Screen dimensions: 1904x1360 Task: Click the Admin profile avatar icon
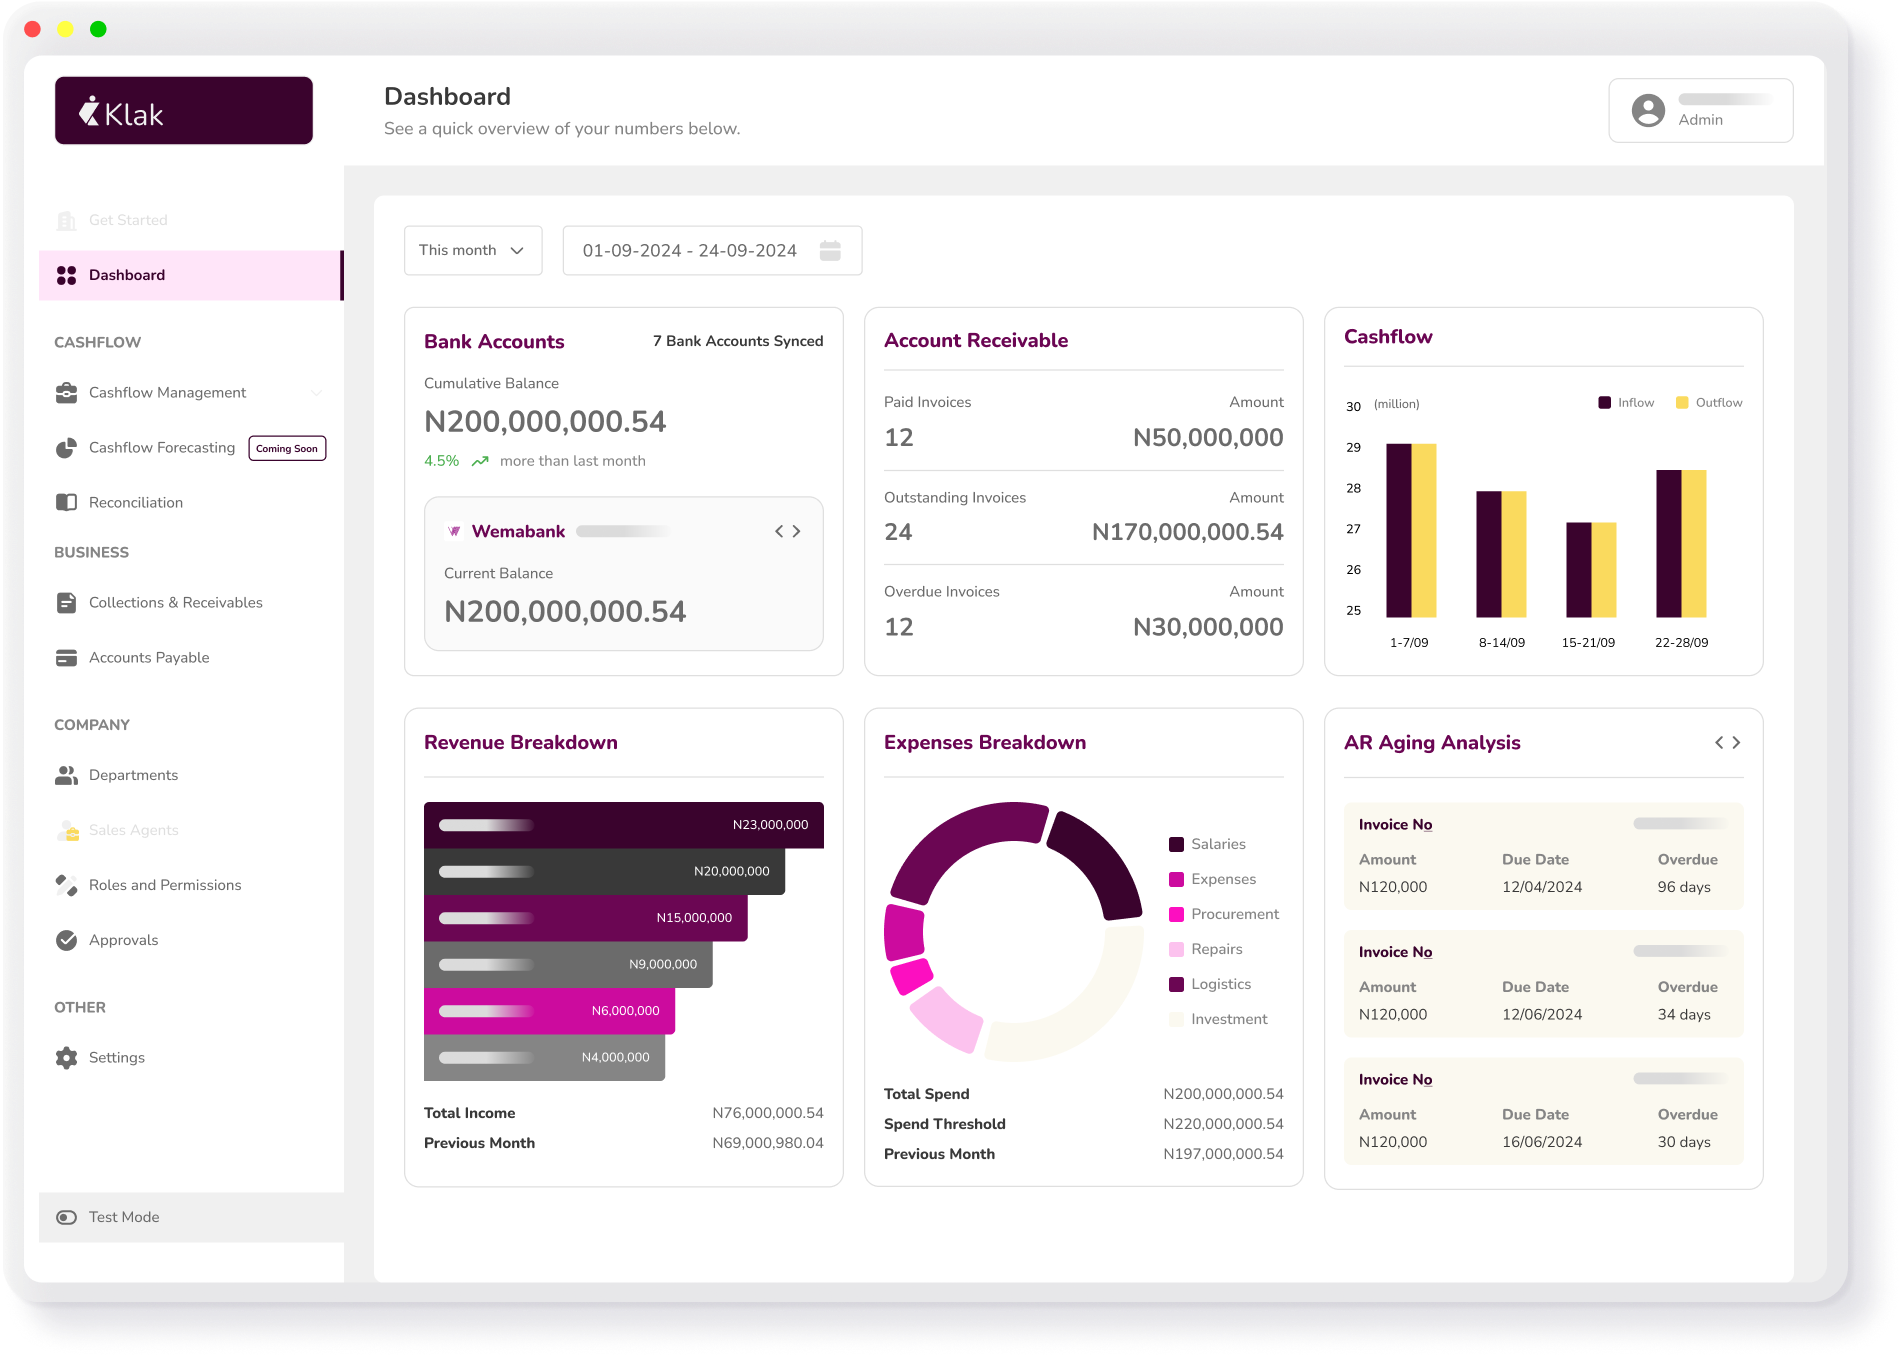(x=1648, y=110)
